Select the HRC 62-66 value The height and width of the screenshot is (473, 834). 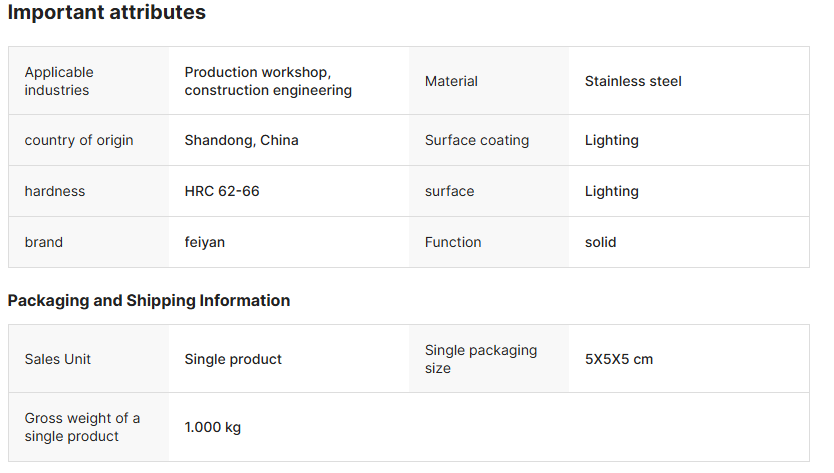pyautogui.click(x=222, y=191)
